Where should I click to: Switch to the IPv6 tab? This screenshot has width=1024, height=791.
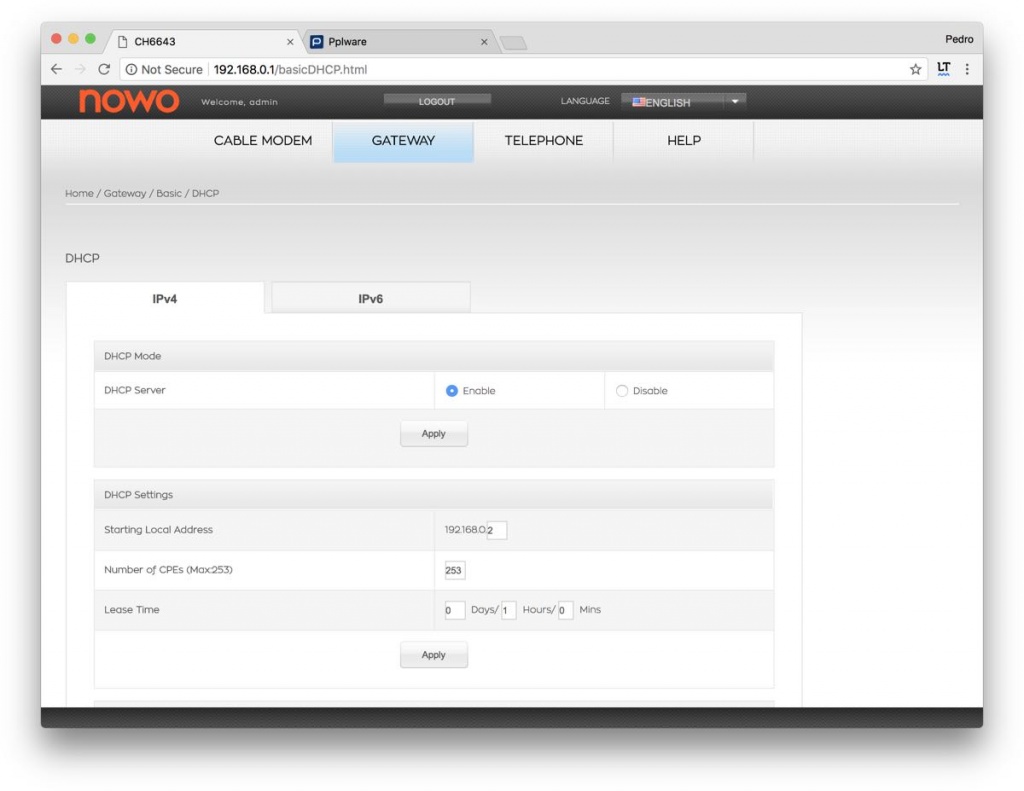coord(368,297)
